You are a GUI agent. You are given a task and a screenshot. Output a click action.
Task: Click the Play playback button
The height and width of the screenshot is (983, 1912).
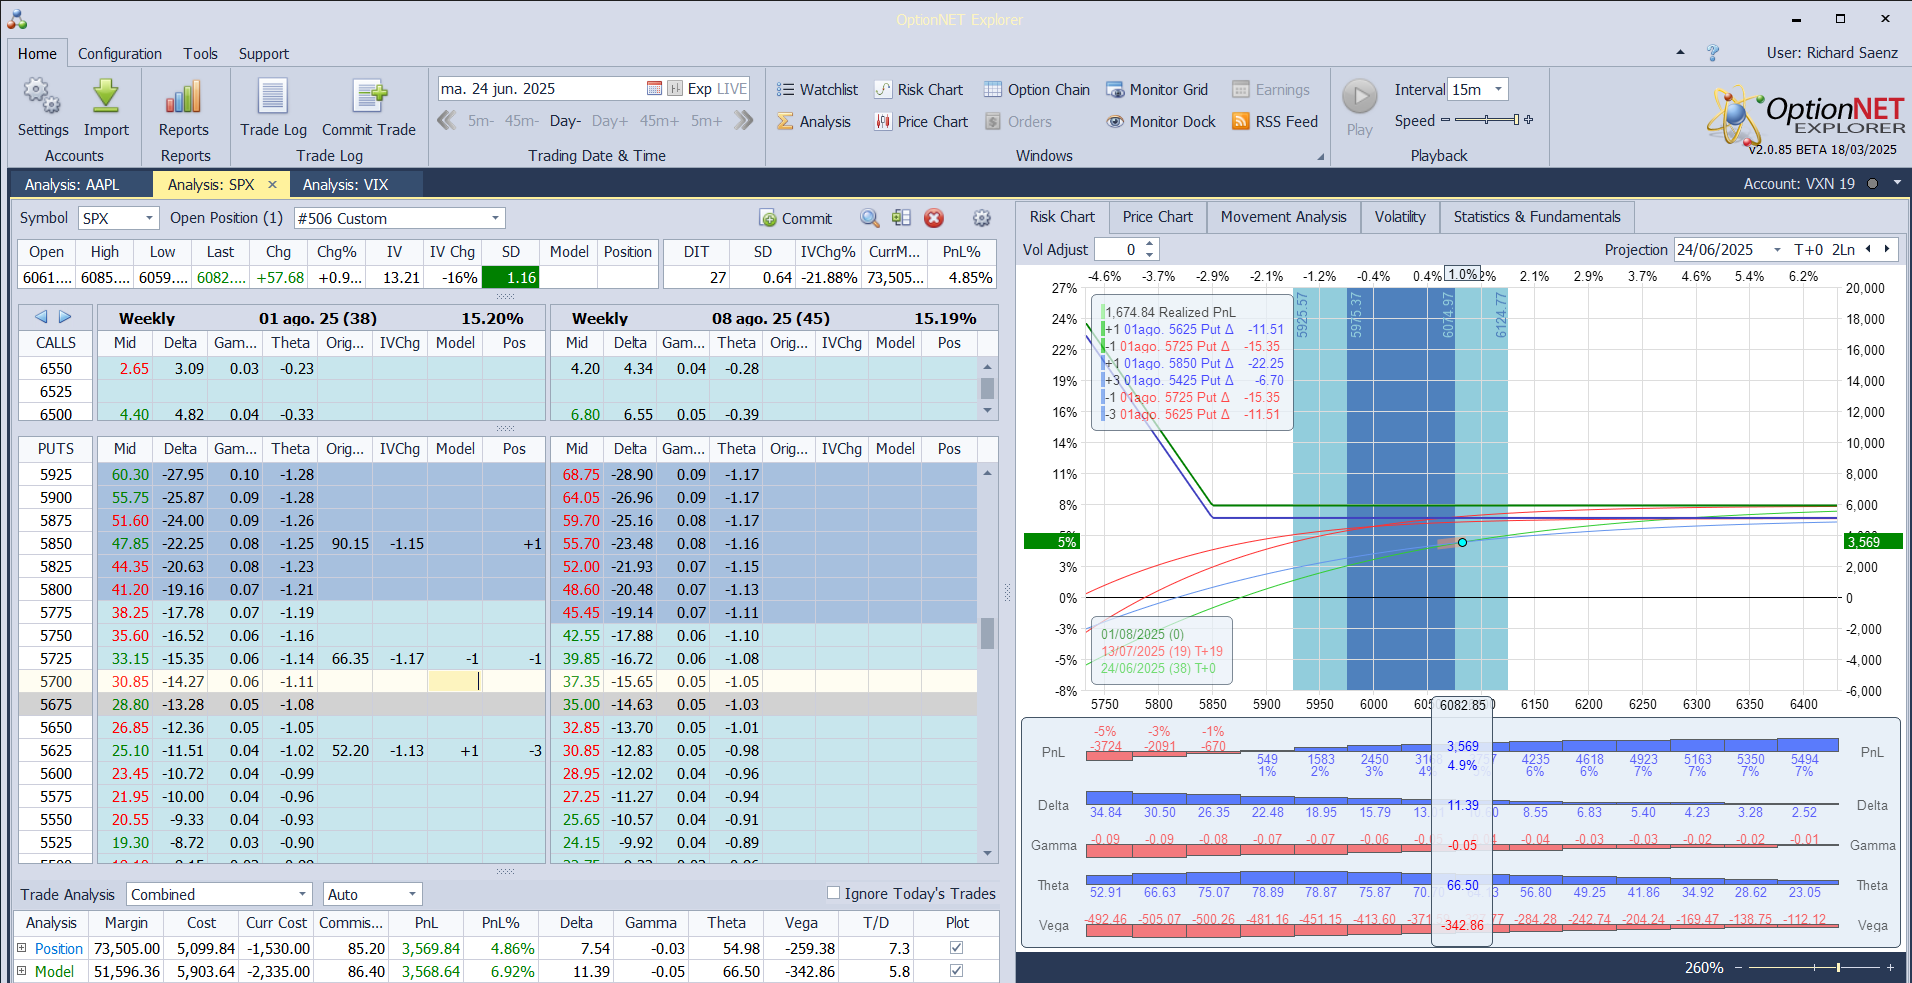click(1359, 97)
